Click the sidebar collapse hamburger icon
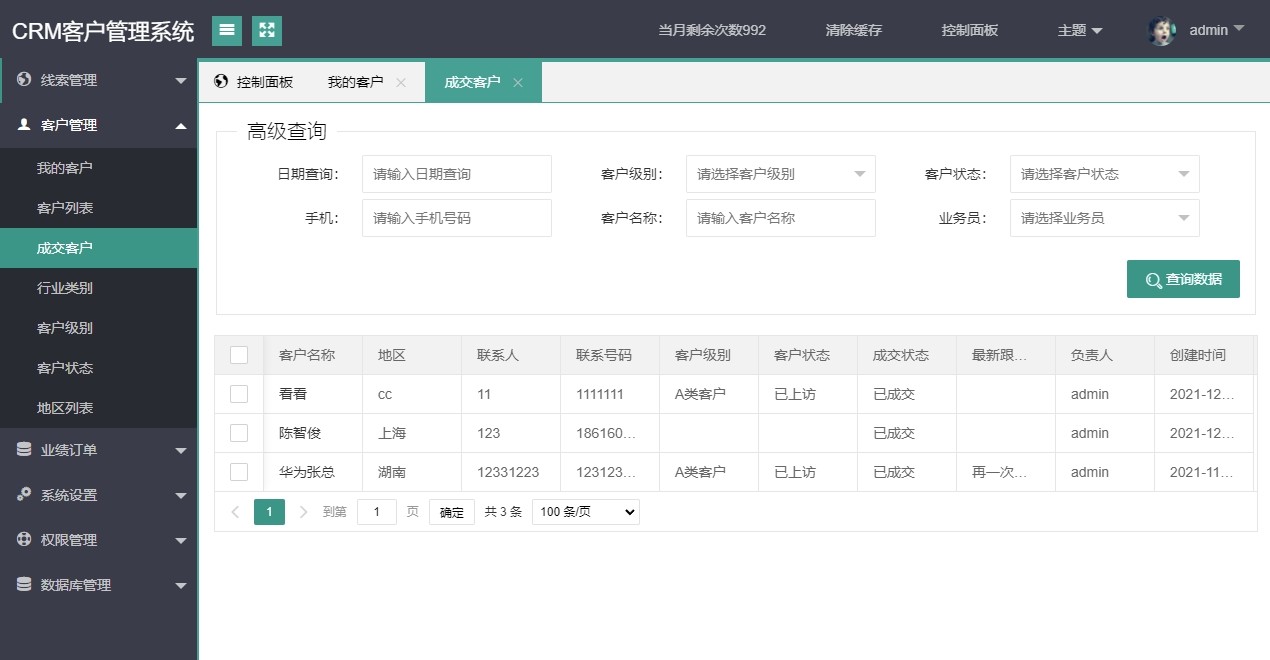 (227, 31)
